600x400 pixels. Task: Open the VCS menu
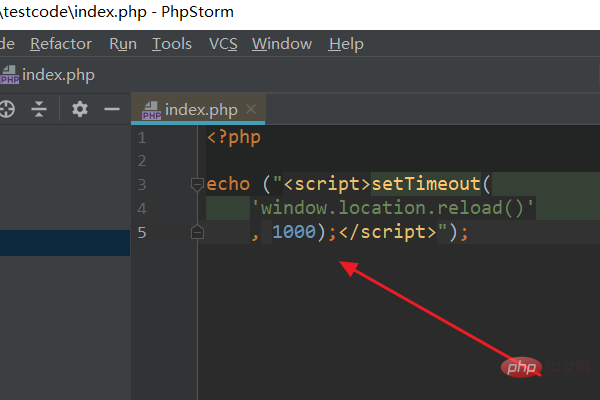(223, 44)
